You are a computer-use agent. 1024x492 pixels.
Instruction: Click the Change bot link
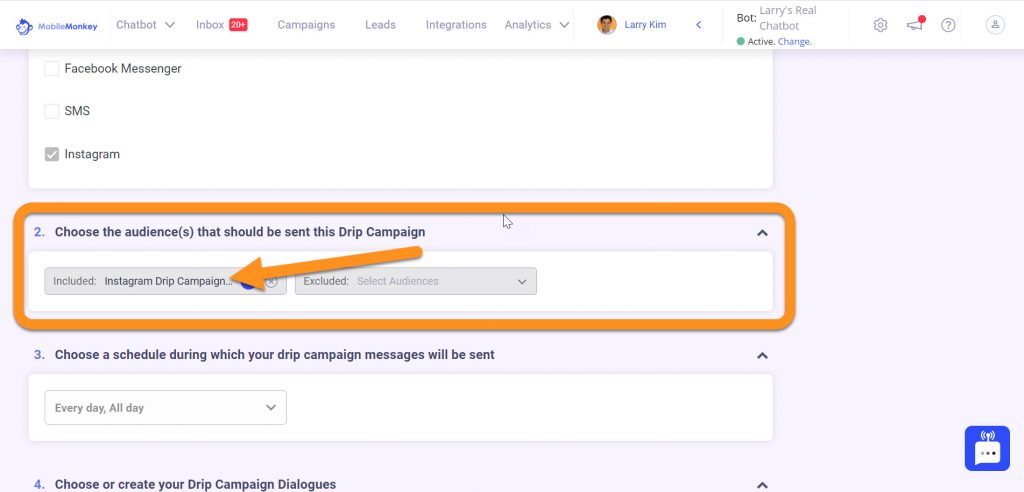[795, 41]
